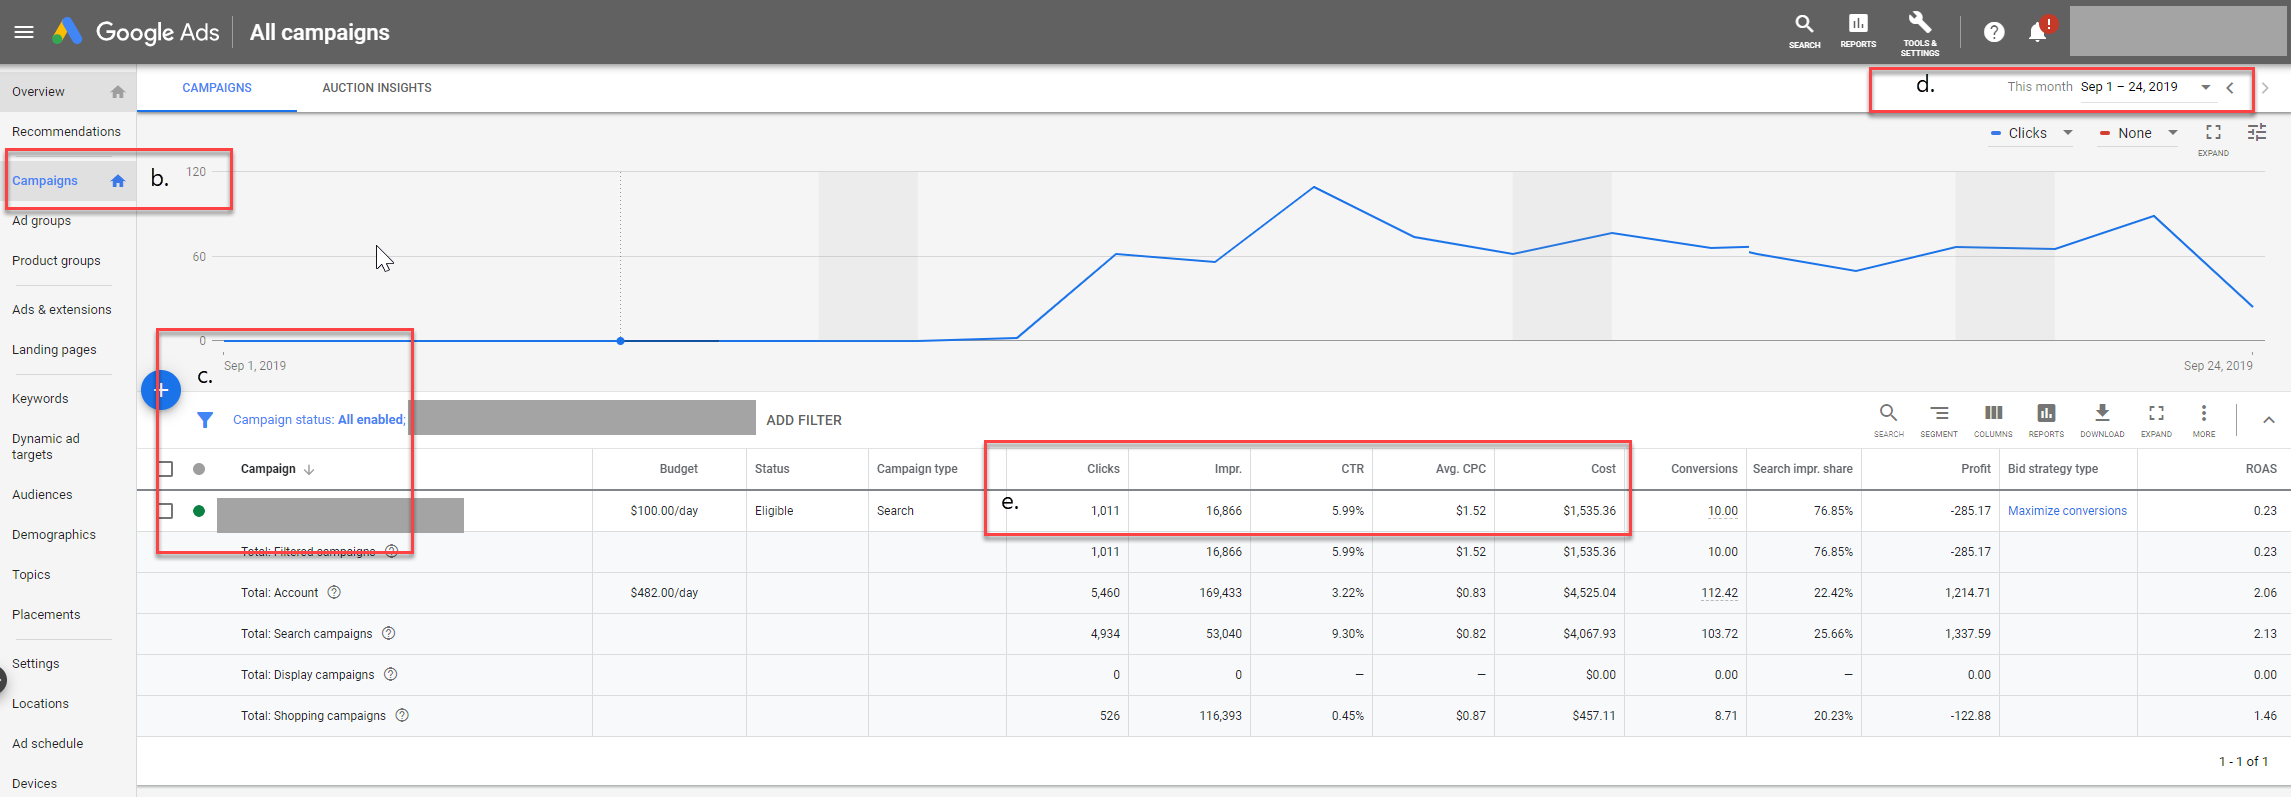The image size is (2291, 797).
Task: Show help for Total: Shopping campaigns
Action: point(402,716)
